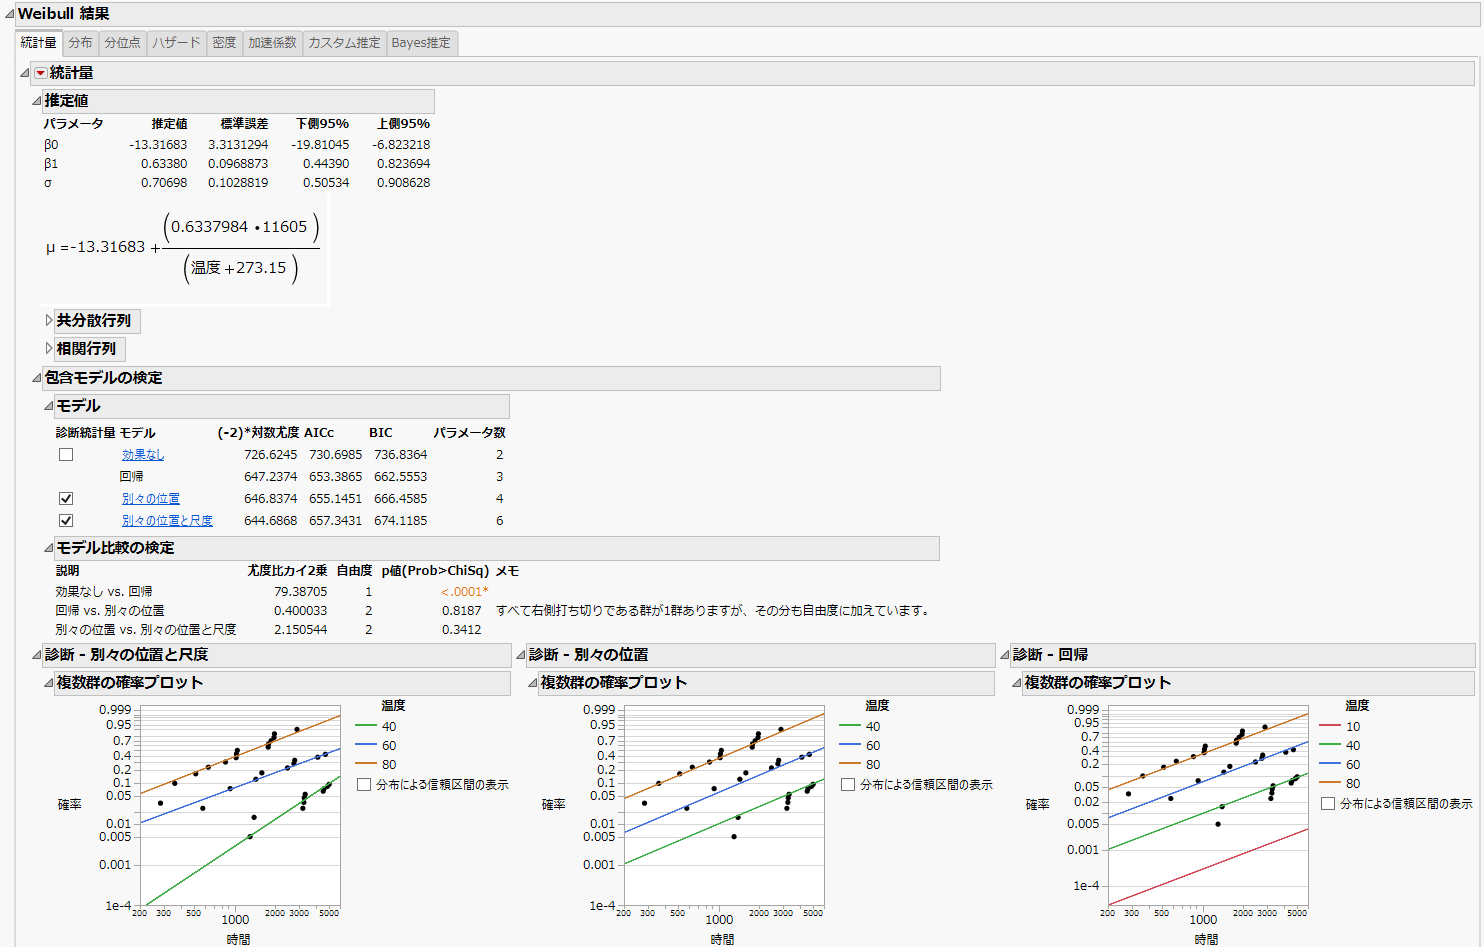Expand the 共分散行列 section
The image size is (1484, 947).
(x=49, y=321)
